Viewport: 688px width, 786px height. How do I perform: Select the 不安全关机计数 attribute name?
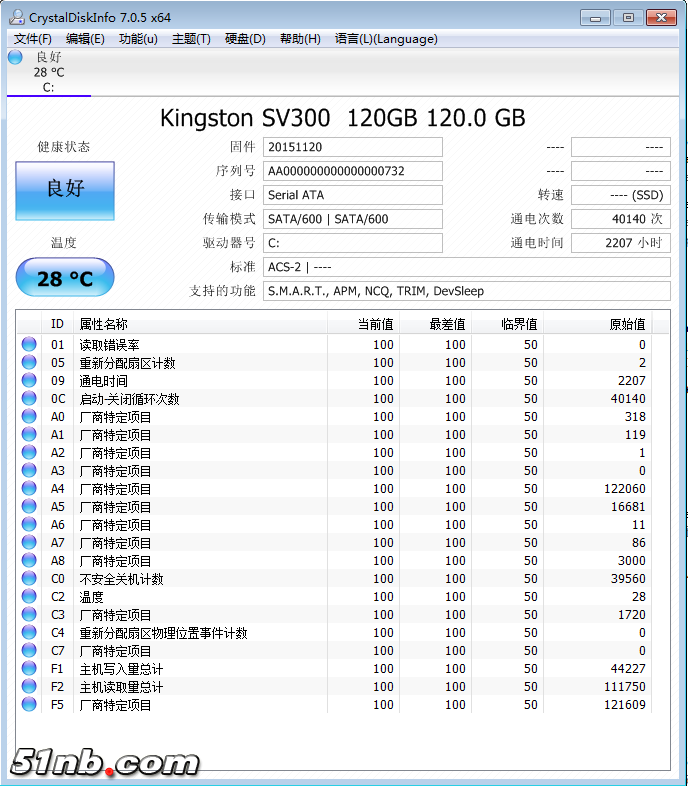point(121,579)
